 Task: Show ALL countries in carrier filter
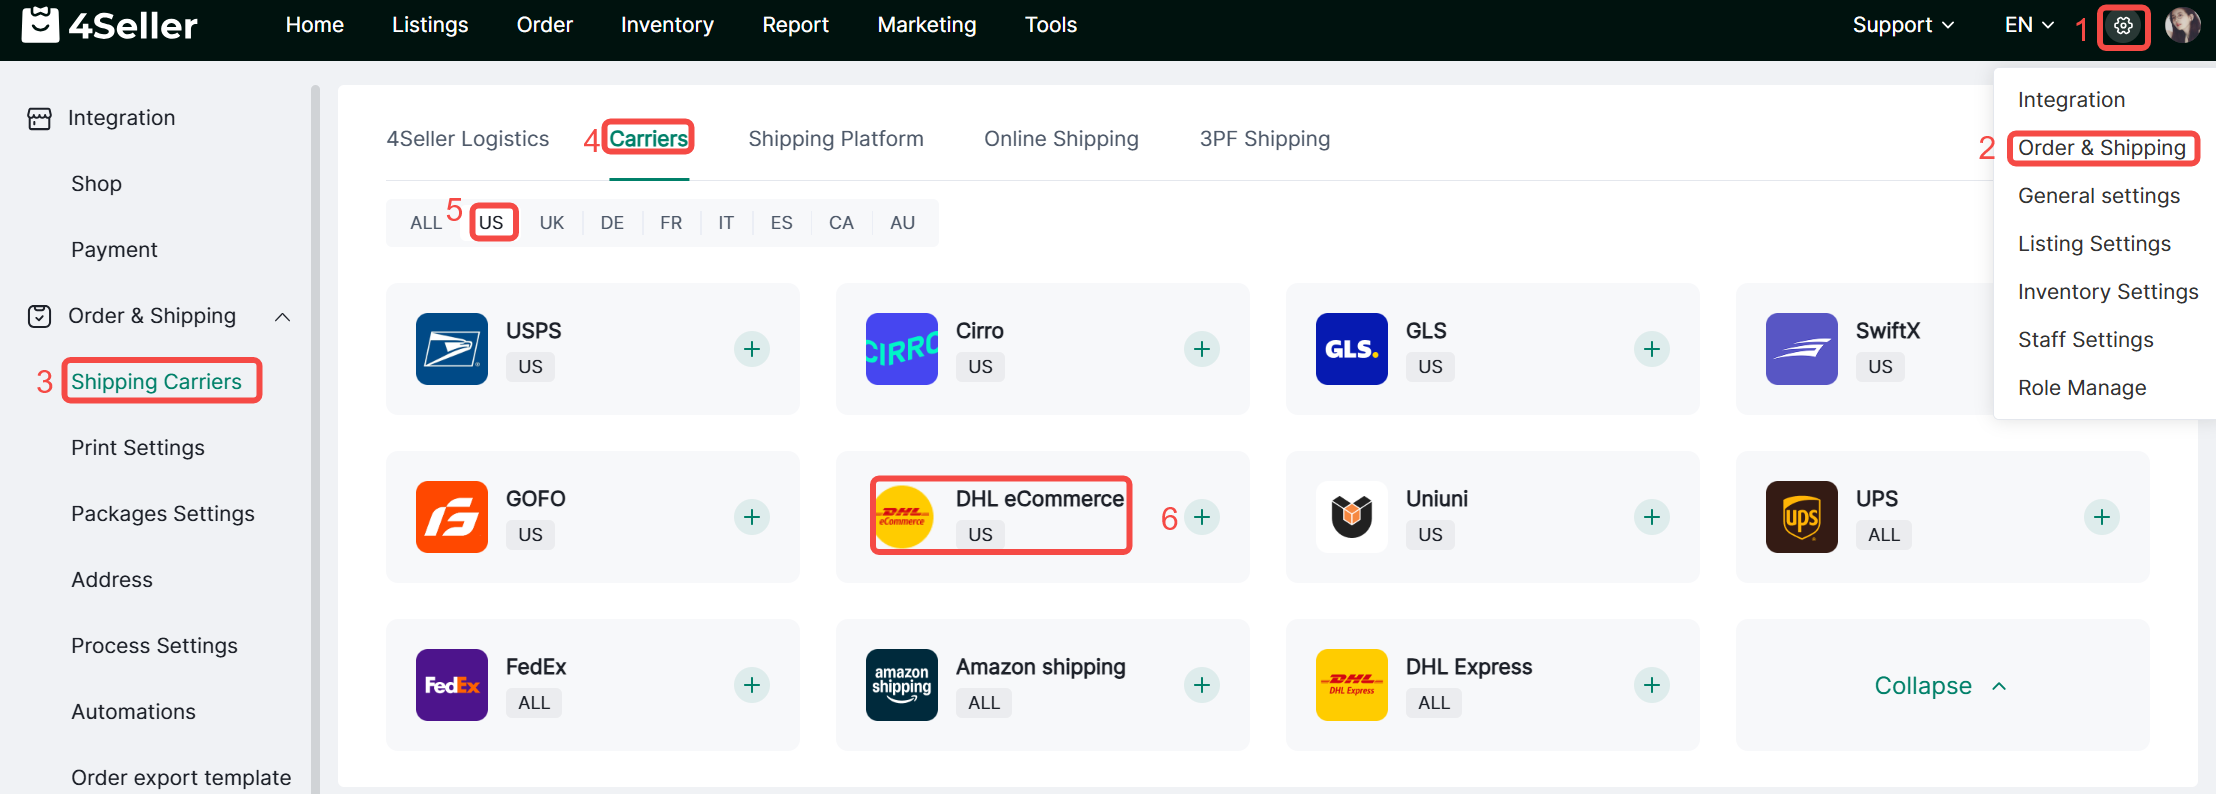425,223
